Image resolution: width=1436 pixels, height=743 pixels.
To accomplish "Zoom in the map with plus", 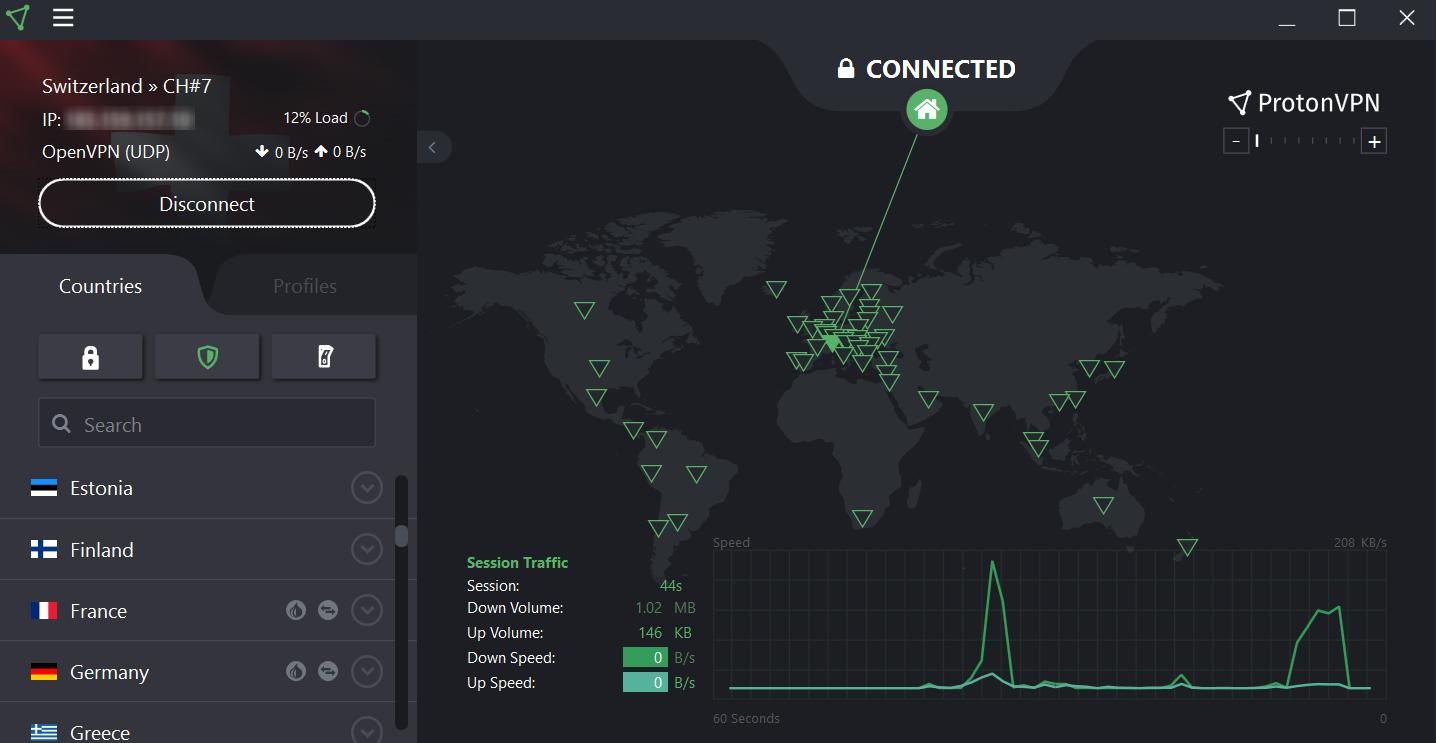I will point(1375,141).
